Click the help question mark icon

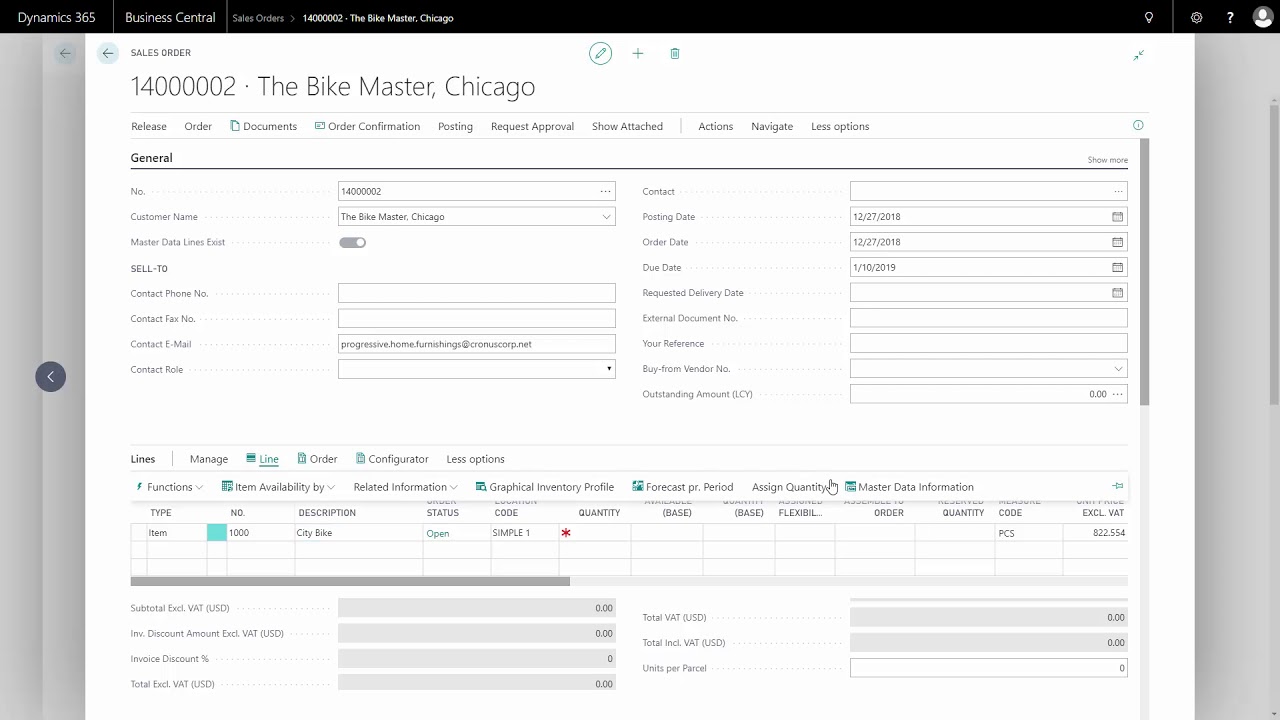(x=1229, y=17)
